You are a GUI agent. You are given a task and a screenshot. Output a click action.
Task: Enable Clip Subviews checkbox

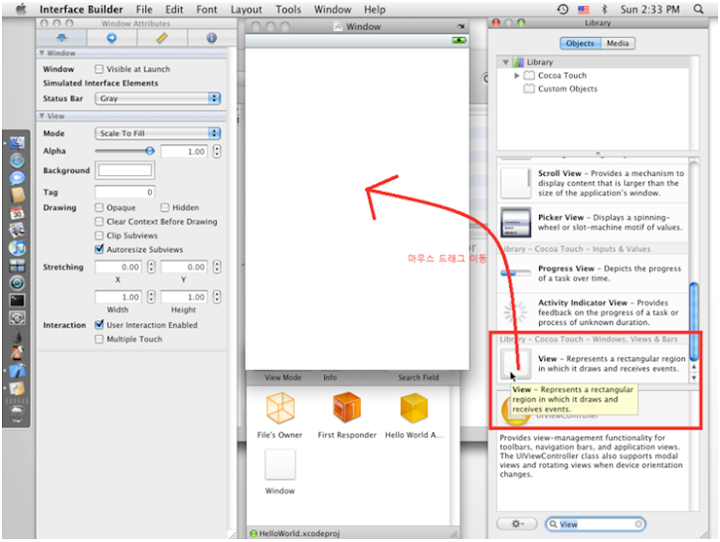(x=99, y=235)
